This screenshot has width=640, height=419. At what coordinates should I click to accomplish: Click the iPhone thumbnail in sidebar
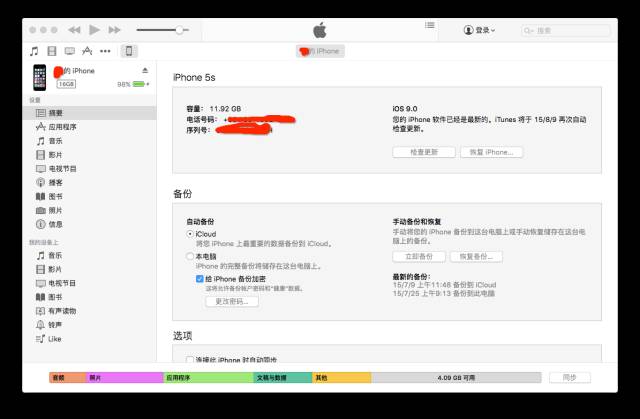click(x=40, y=77)
